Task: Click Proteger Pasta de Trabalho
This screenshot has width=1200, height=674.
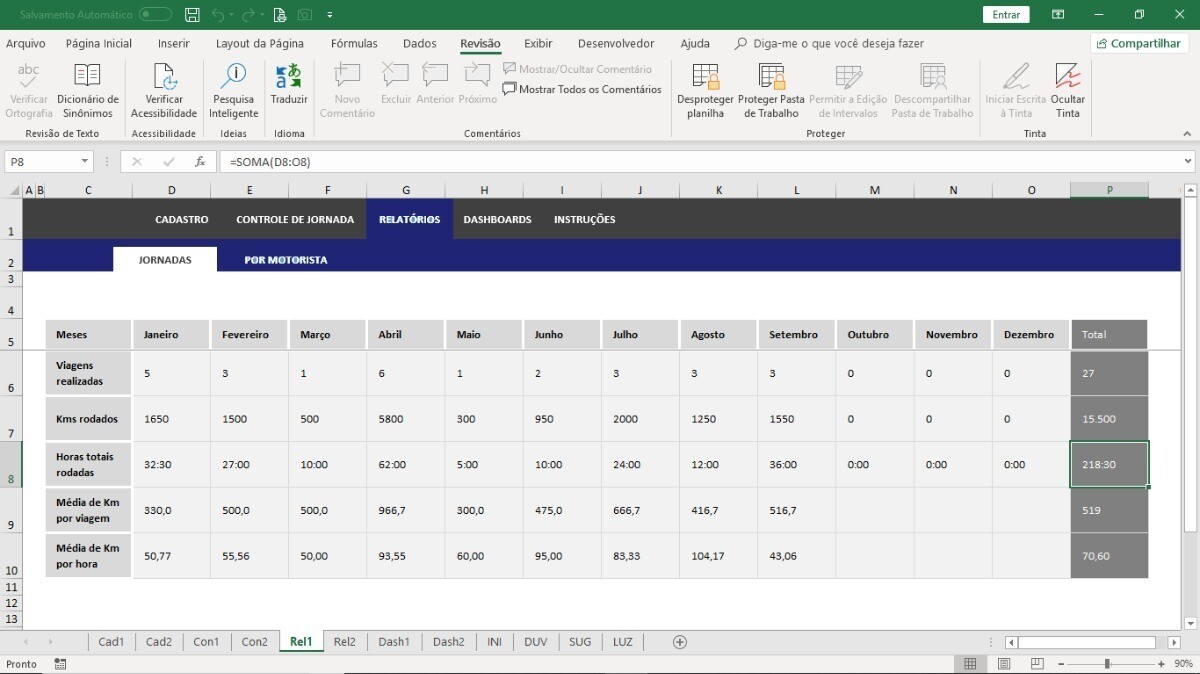Action: point(771,90)
